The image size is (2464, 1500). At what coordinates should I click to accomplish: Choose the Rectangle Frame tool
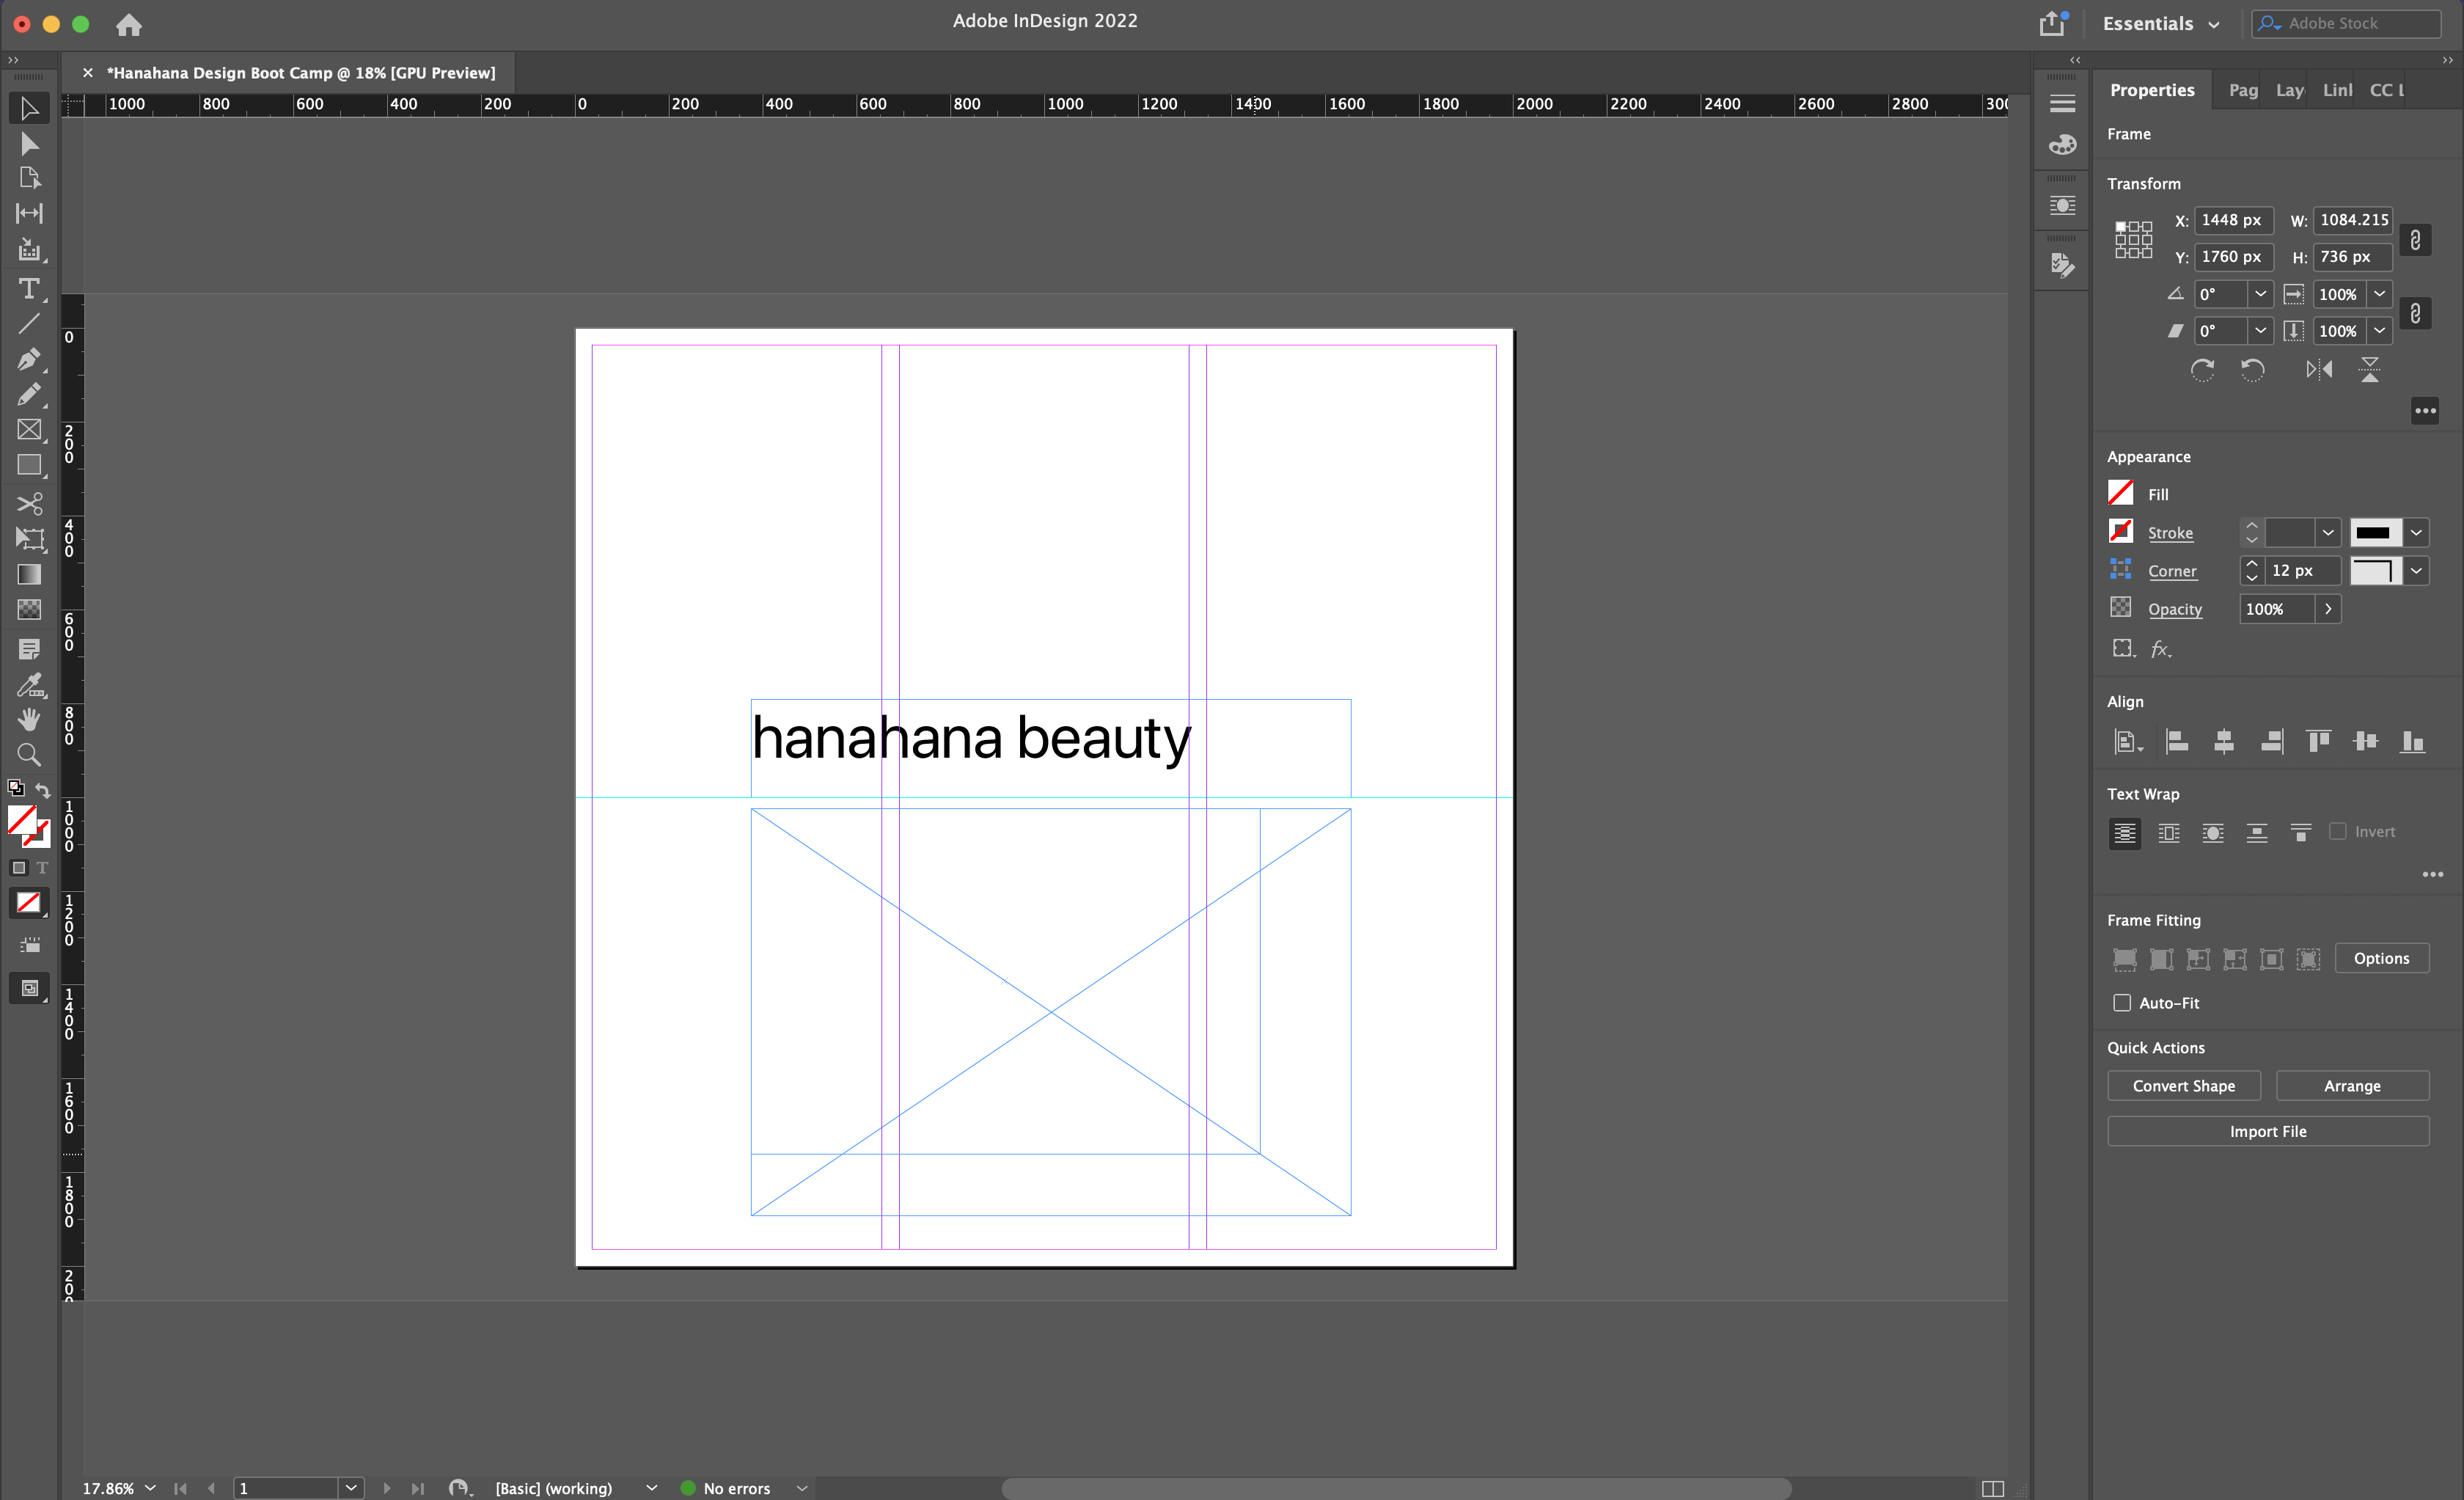(29, 430)
